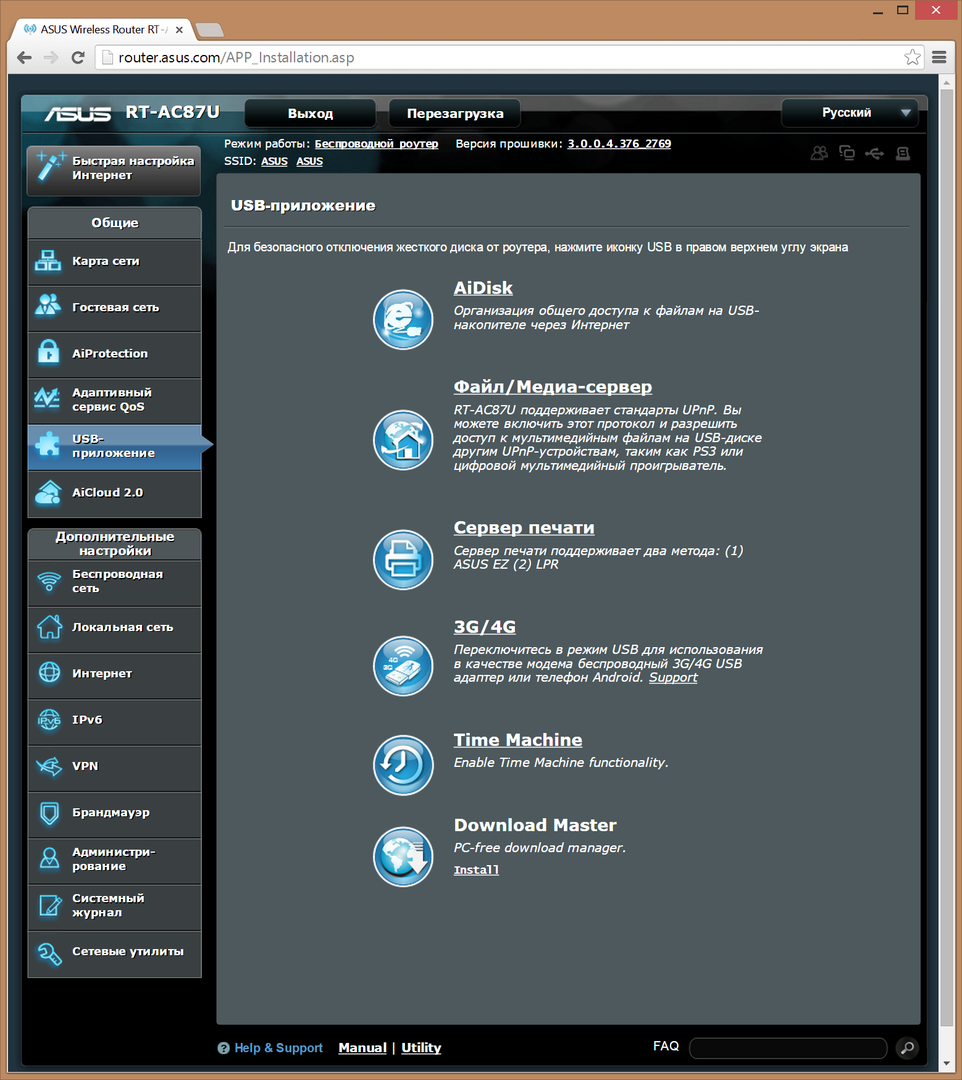Click the Install link under Download Master
The width and height of the screenshot is (962, 1080).
(x=476, y=870)
